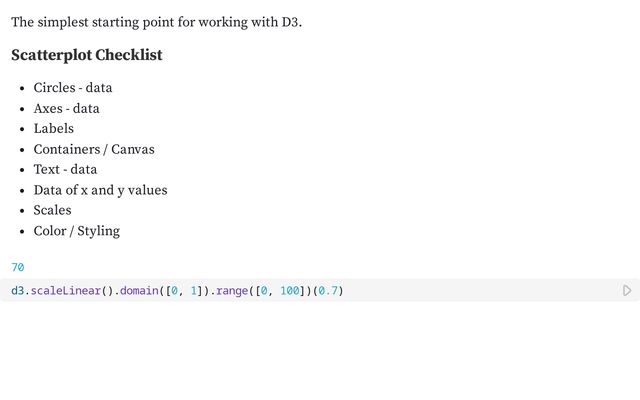640x400 pixels.
Task: Click the word 'D3' in the intro
Action: [290, 22]
